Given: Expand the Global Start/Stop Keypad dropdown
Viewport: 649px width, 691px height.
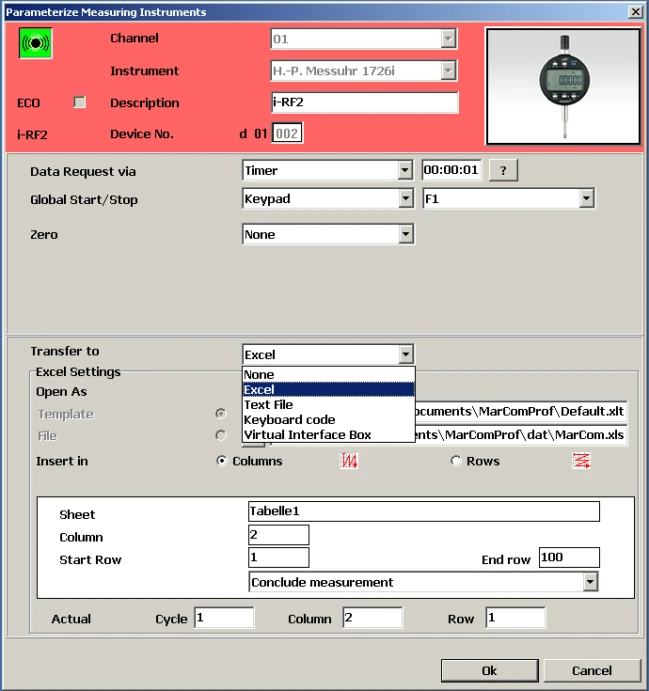Looking at the screenshot, I should tap(405, 199).
